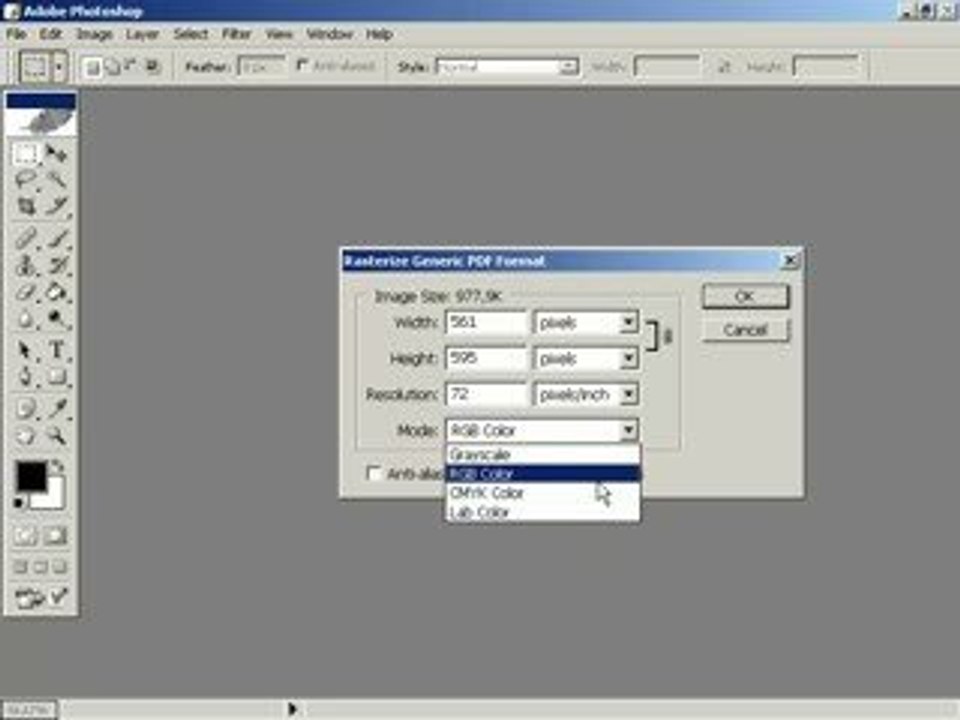
Task: Click the foreground color swatch
Action: tap(31, 477)
